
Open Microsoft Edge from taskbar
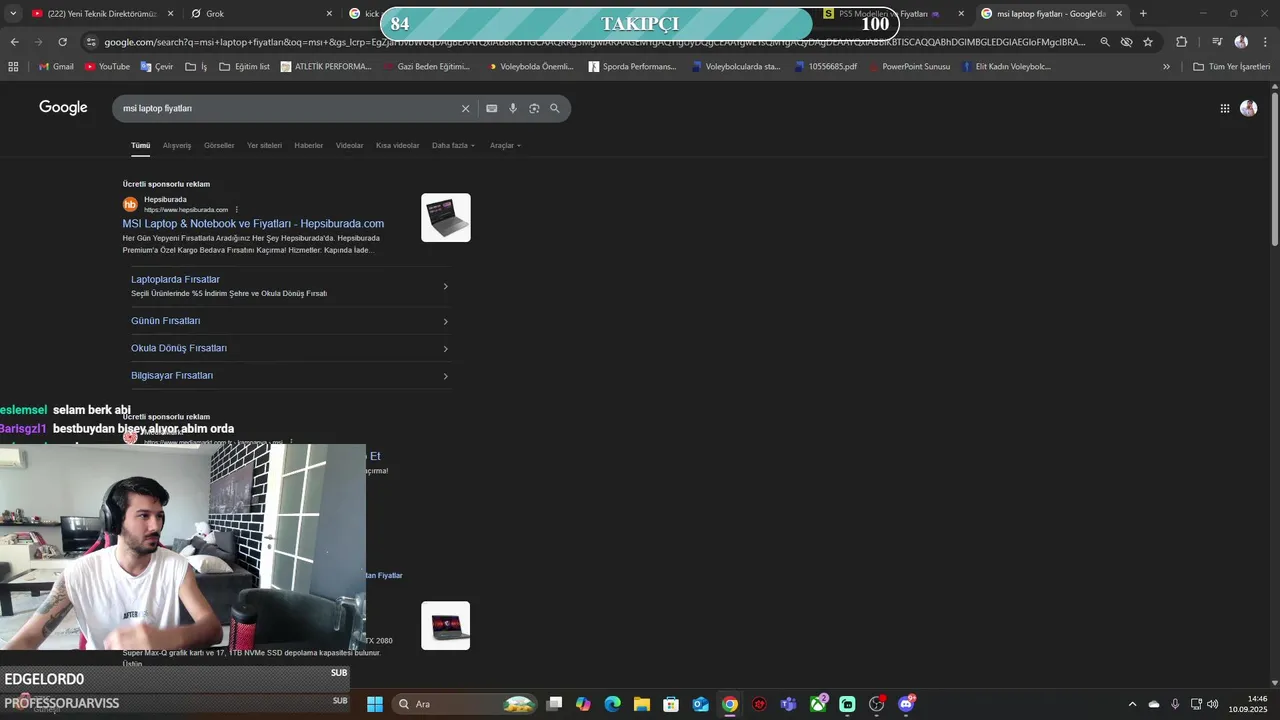pos(612,704)
